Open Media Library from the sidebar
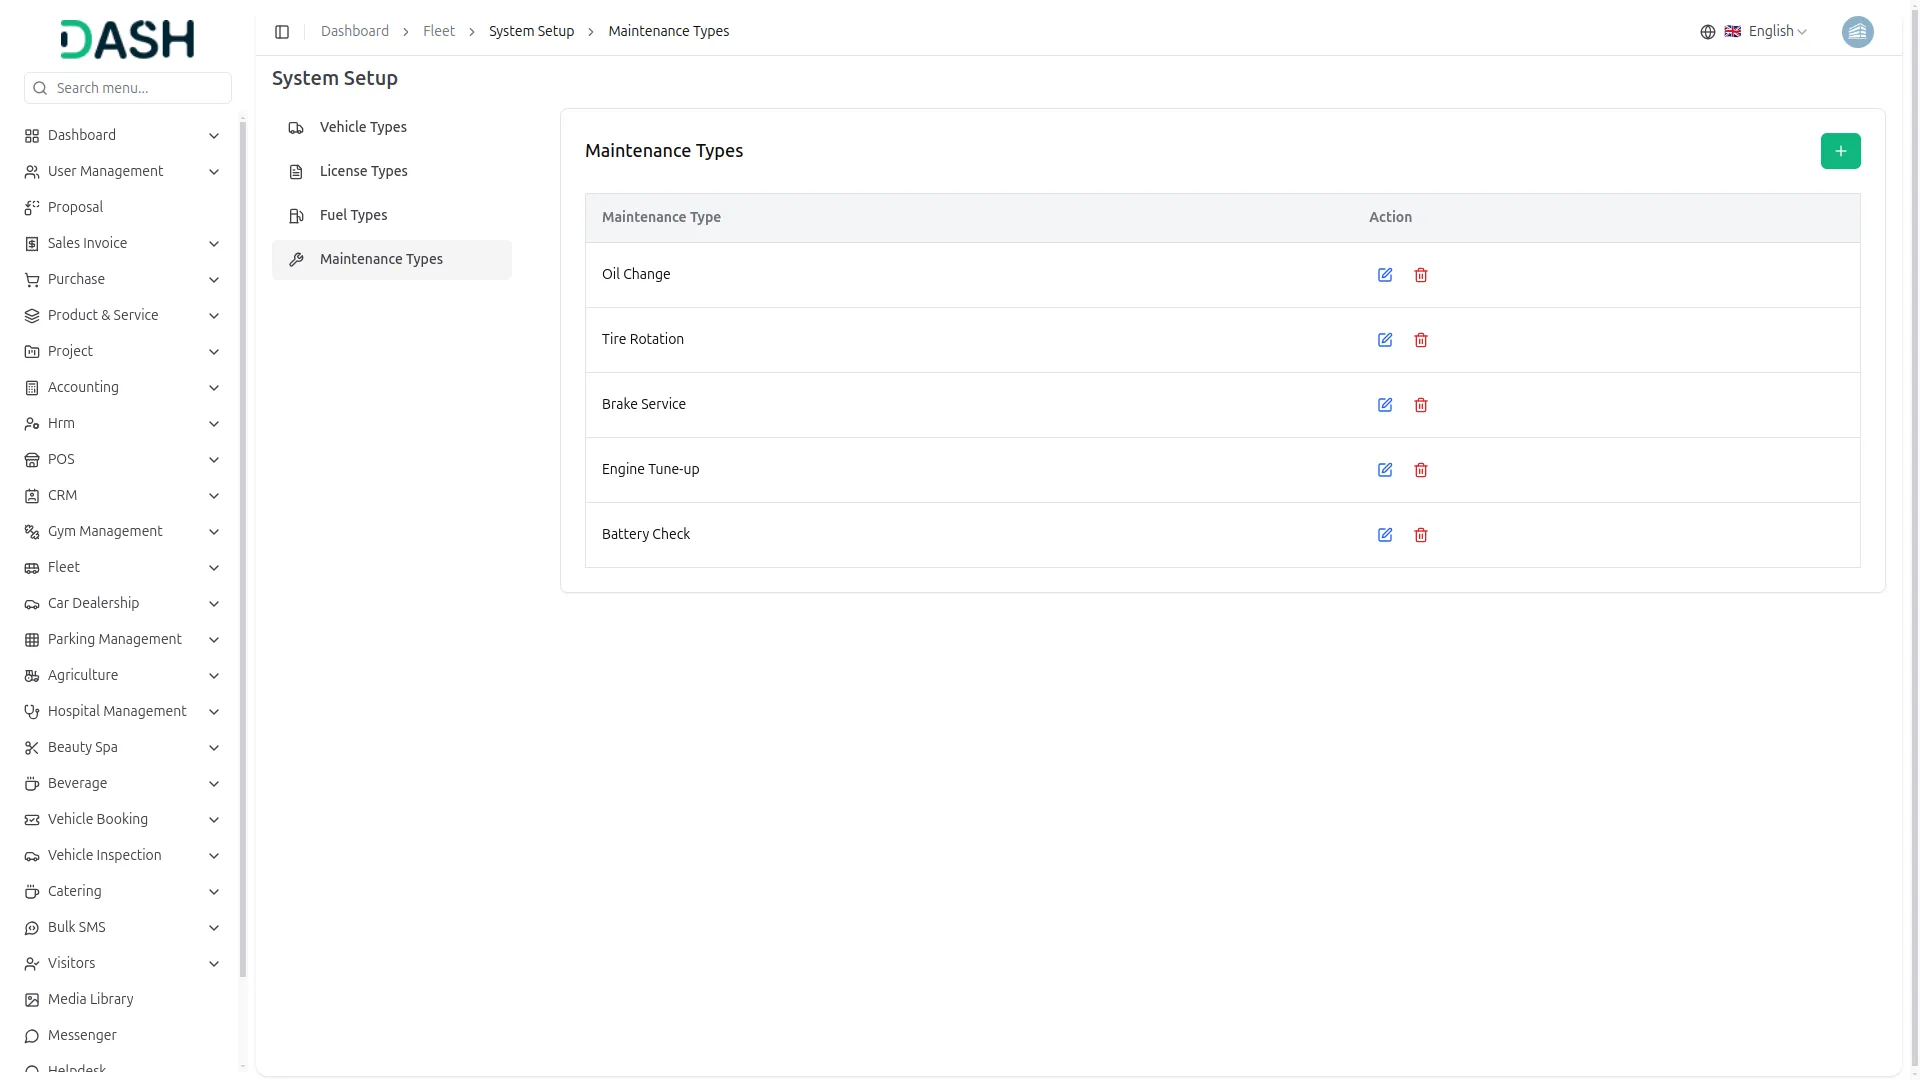 pos(90,999)
